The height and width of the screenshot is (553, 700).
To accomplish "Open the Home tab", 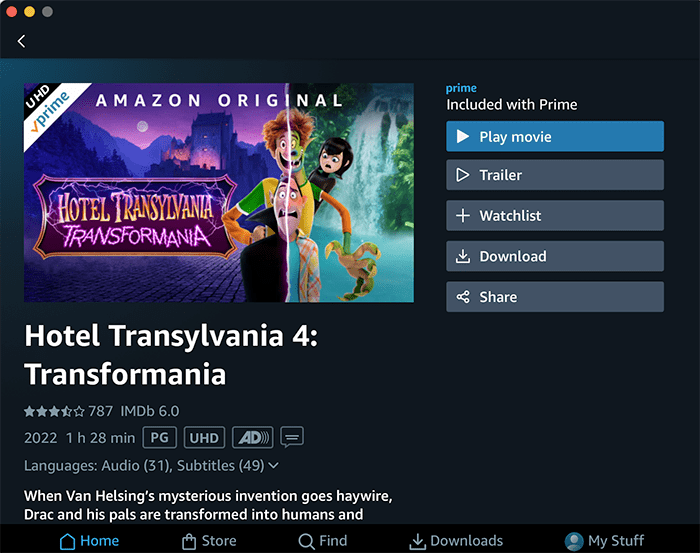I will [x=89, y=541].
